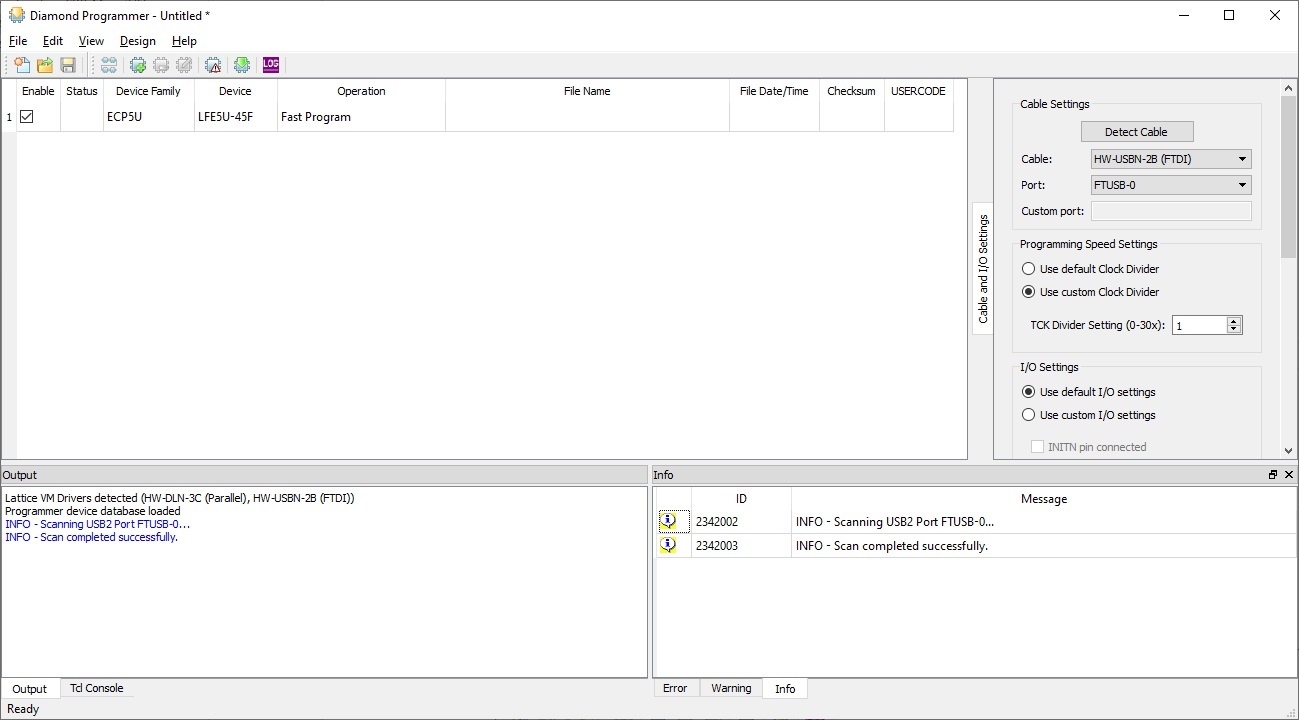Select Use custom I/O settings option
Viewport: 1299px width, 720px height.
pos(1029,415)
